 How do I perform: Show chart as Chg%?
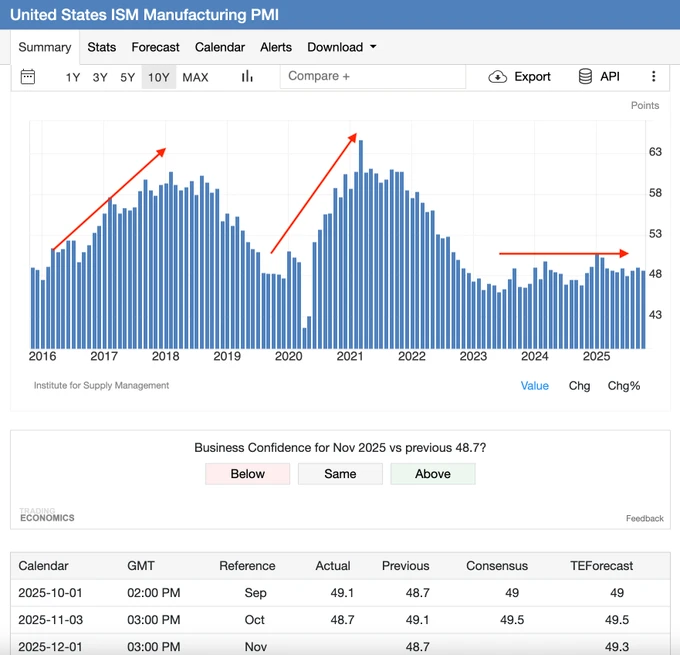point(624,385)
